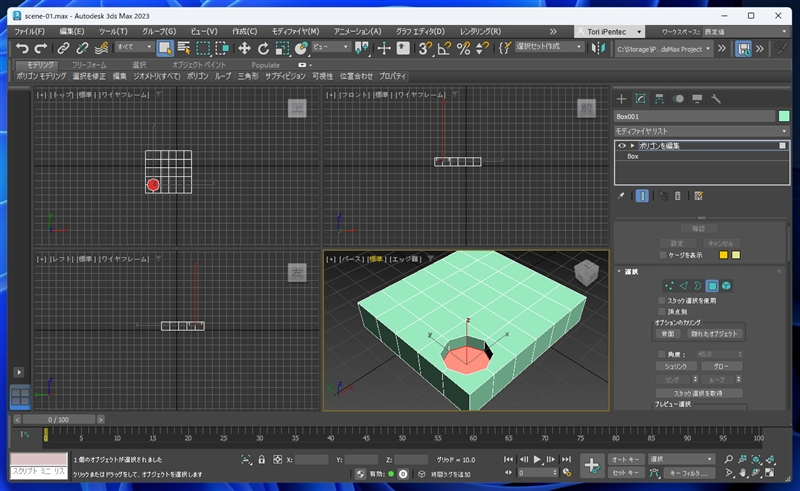Toggle オートキー mode
Image resolution: width=800 pixels, height=491 pixels.
[626, 459]
